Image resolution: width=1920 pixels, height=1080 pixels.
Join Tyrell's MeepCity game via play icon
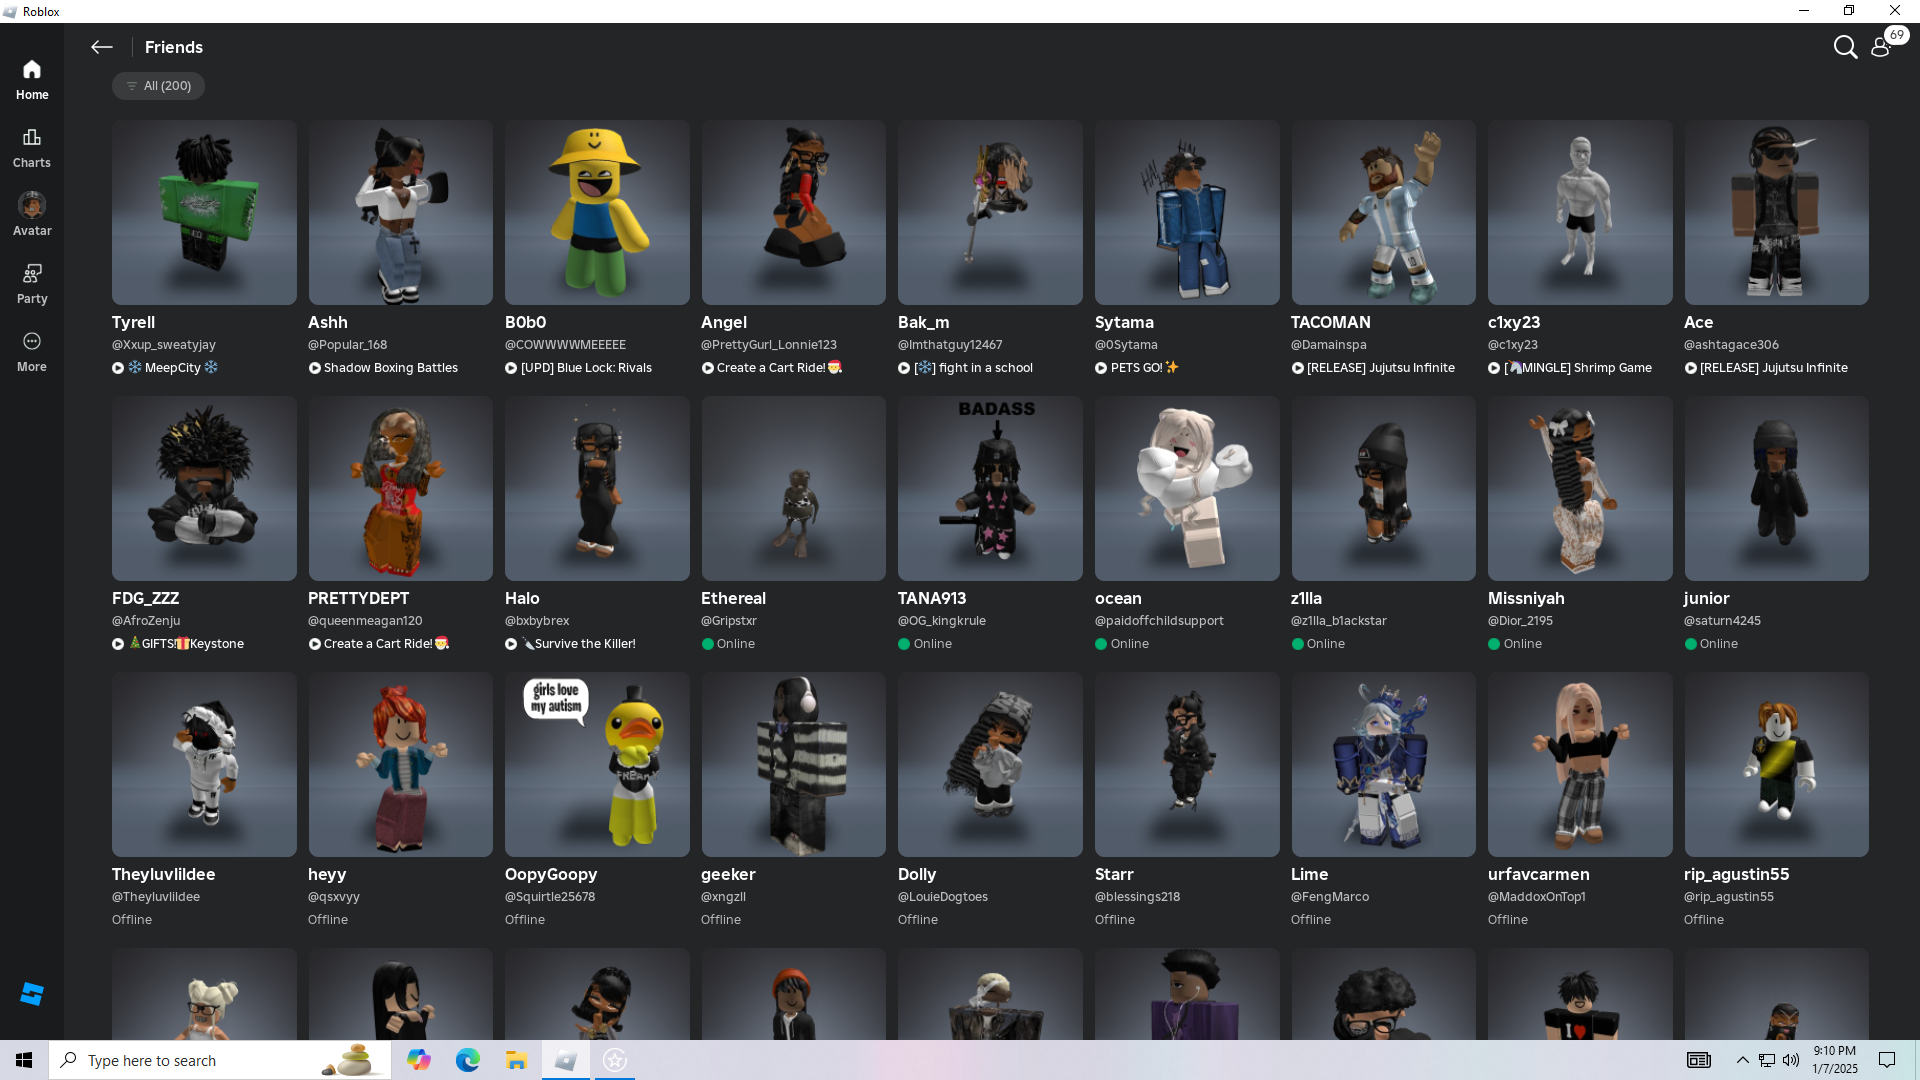click(x=118, y=368)
